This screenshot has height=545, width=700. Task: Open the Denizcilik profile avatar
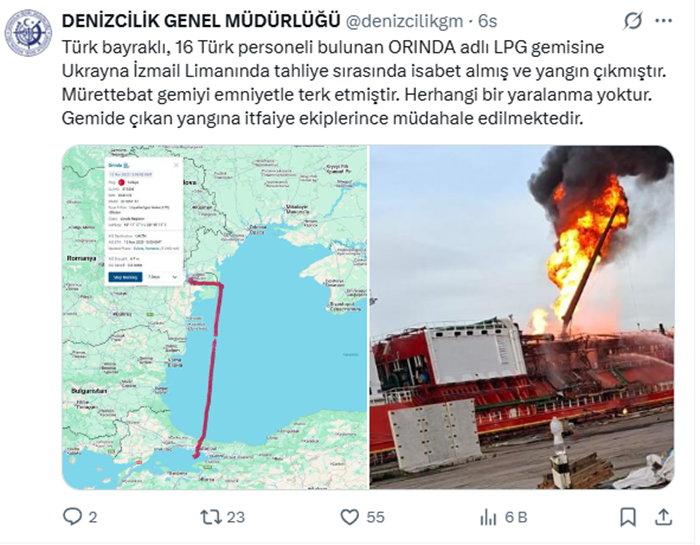point(28,33)
